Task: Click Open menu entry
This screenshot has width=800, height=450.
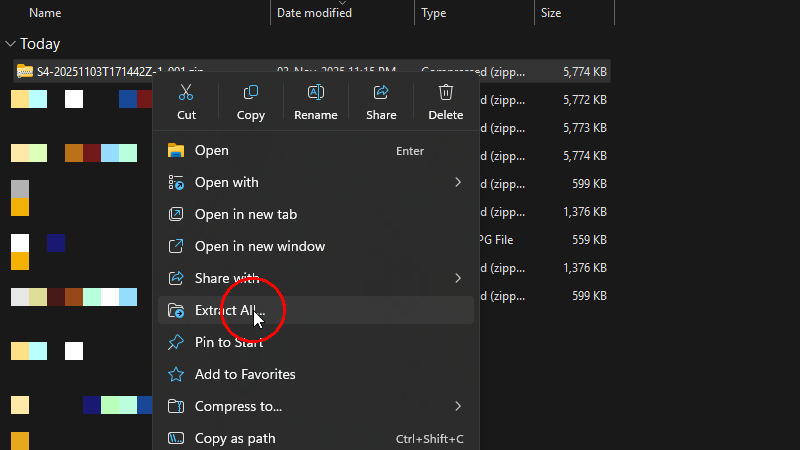Action: click(212, 150)
